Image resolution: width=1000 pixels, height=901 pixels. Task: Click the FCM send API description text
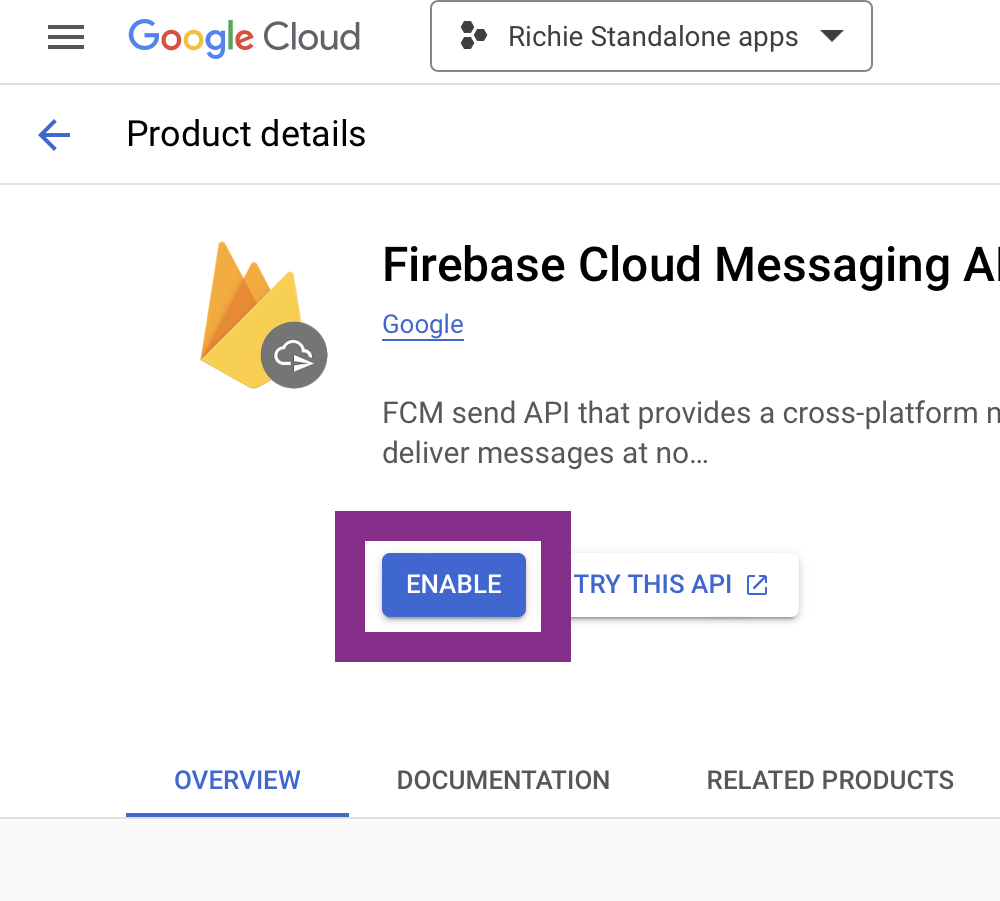point(690,432)
